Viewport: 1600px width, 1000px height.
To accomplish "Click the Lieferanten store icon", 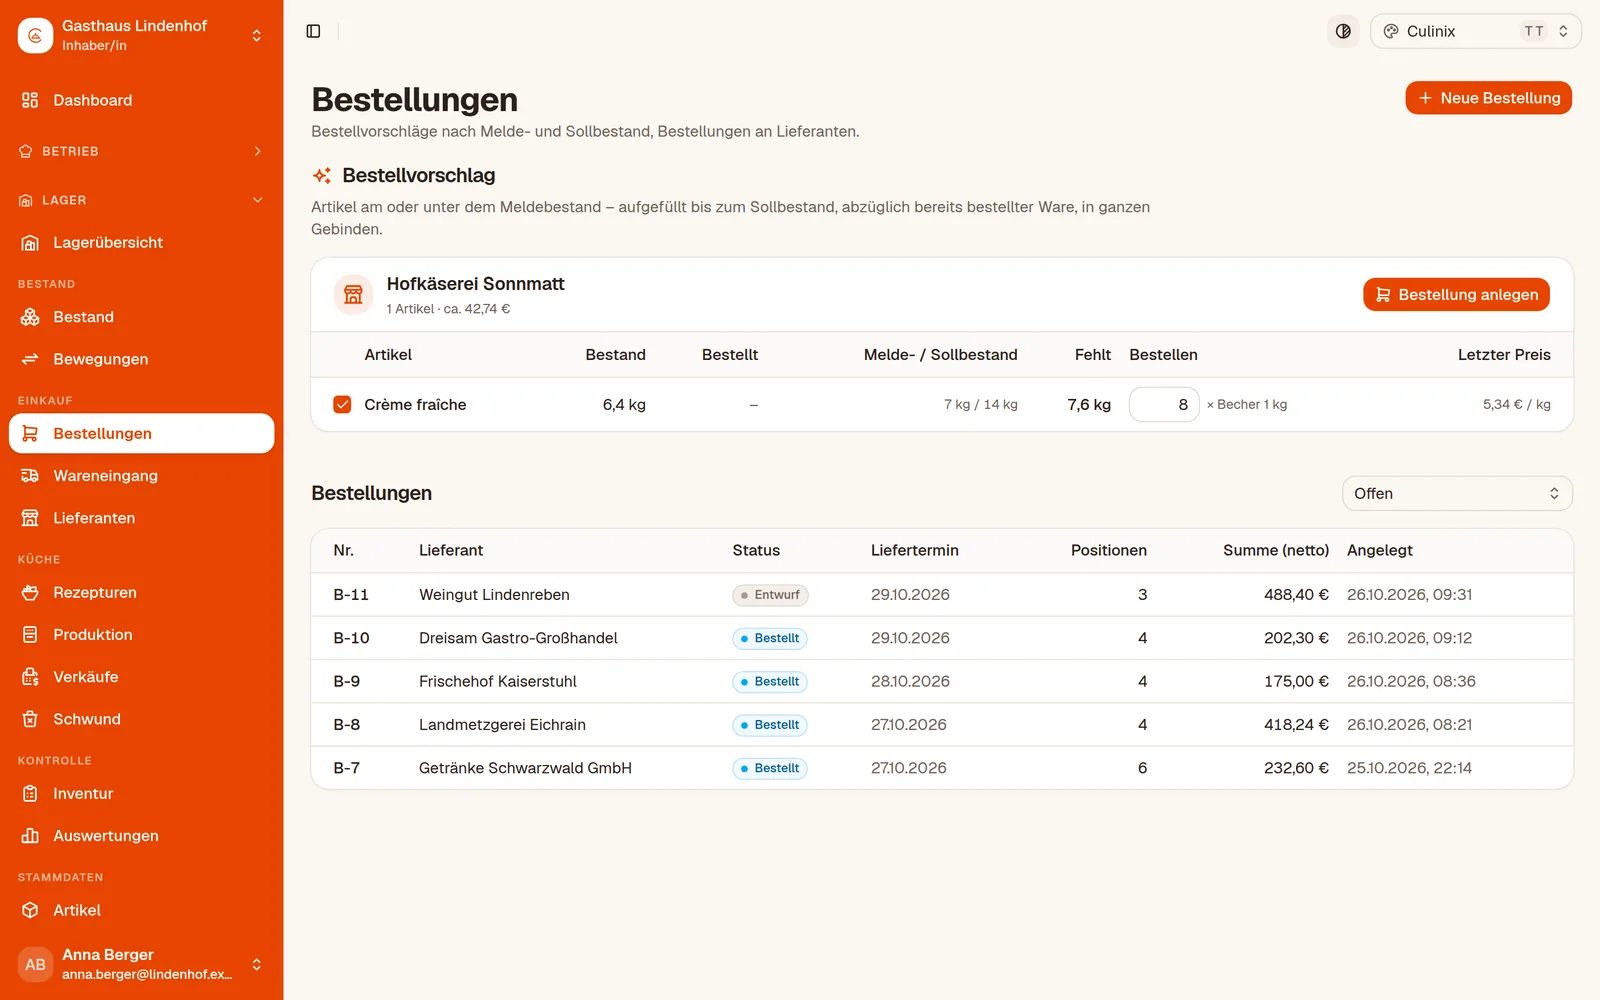I will click(30, 518).
